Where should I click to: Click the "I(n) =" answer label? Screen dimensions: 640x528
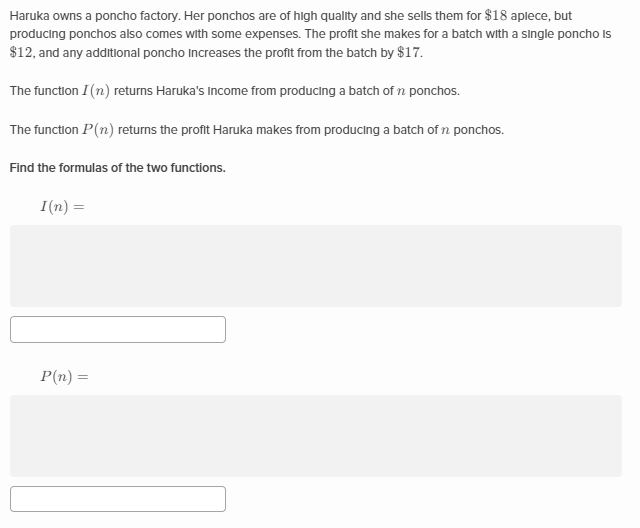pos(62,207)
